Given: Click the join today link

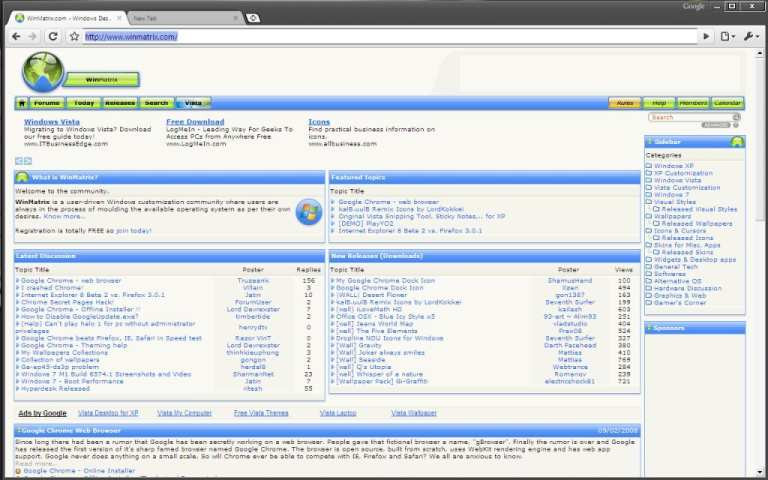Looking at the screenshot, I should [x=134, y=230].
